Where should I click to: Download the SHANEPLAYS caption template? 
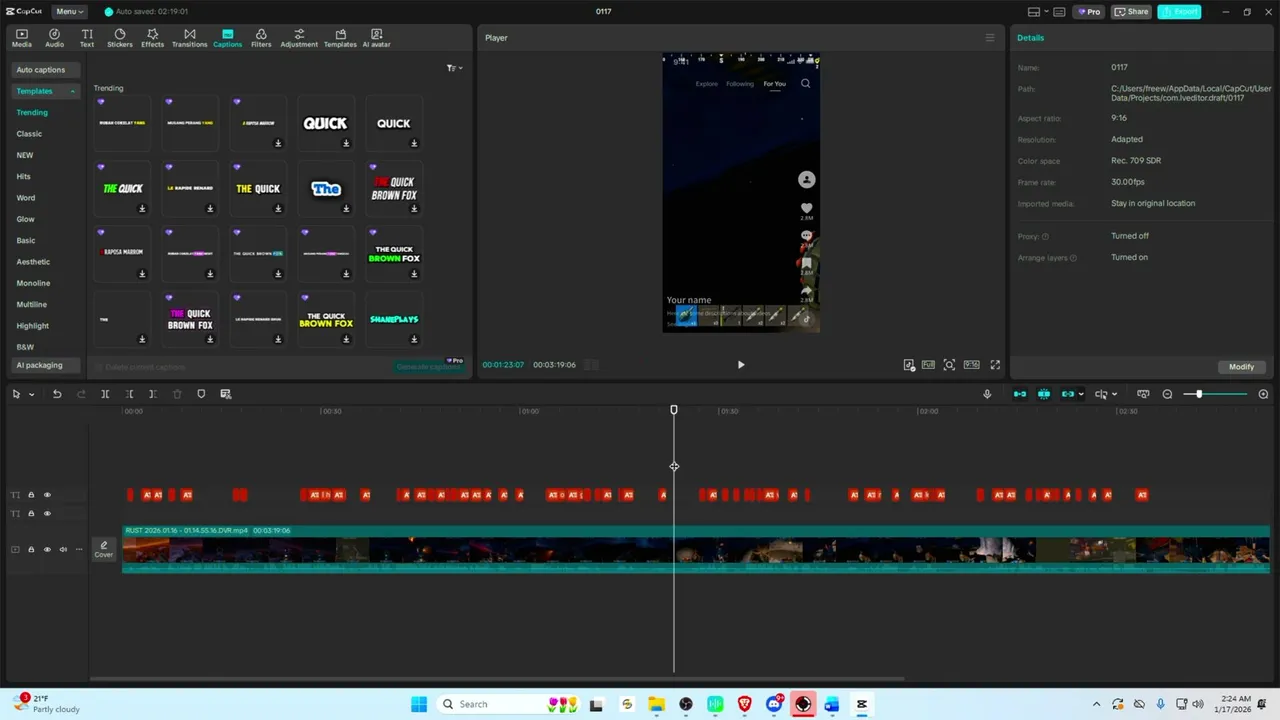click(x=414, y=339)
